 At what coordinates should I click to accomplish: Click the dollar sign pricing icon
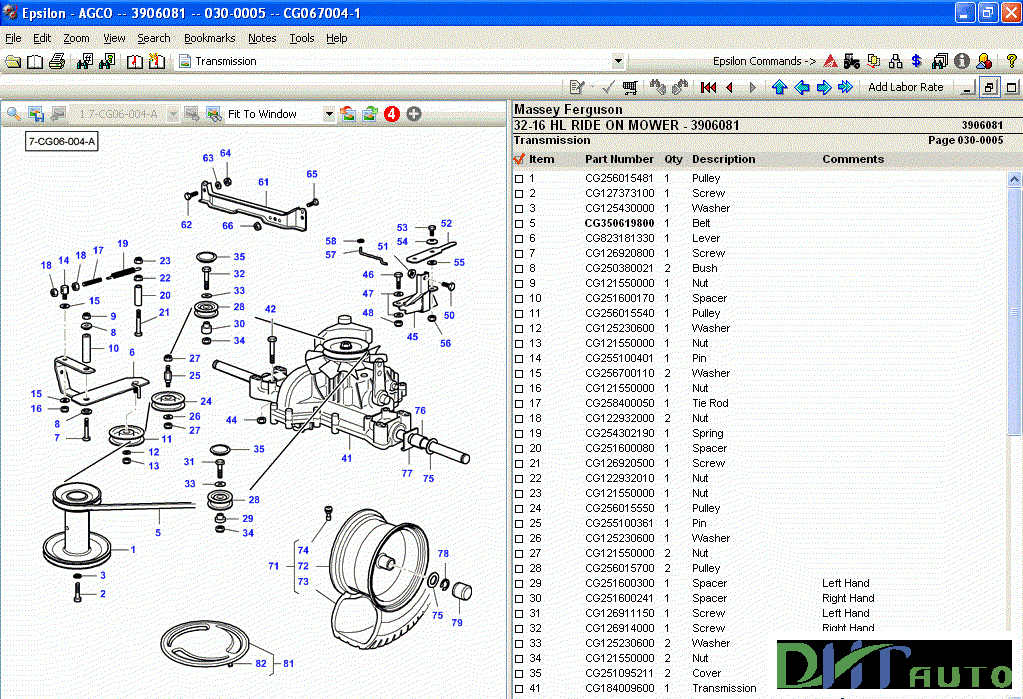pyautogui.click(x=916, y=61)
